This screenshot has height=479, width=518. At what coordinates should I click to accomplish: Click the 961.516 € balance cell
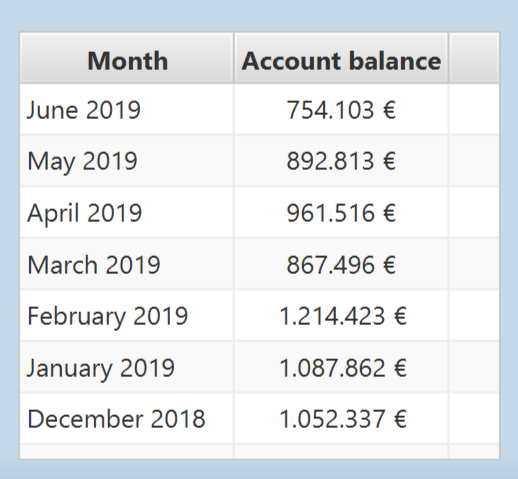341,212
